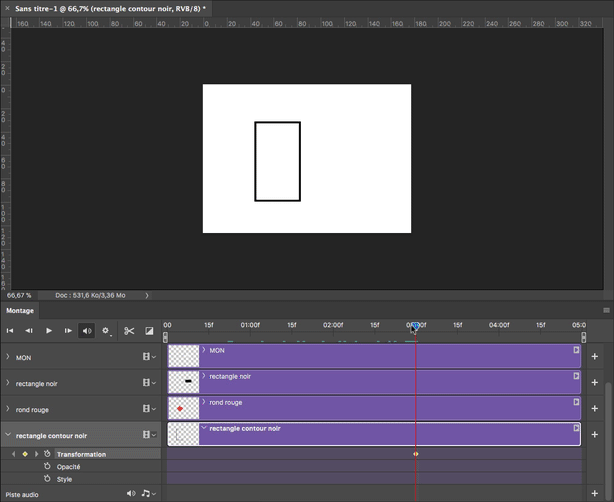Viewport: 614px width, 502px height.
Task: Open timeline playback settings gear
Action: coord(106,331)
